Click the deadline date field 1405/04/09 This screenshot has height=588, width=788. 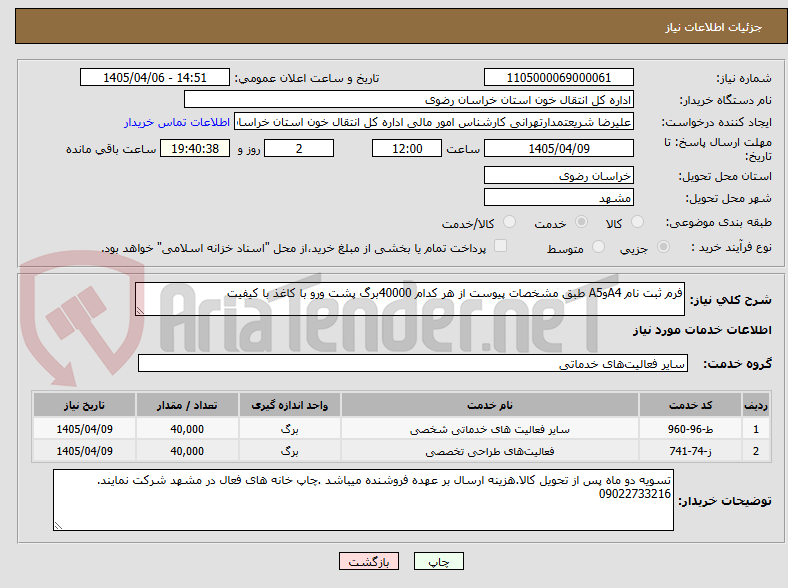coord(558,148)
